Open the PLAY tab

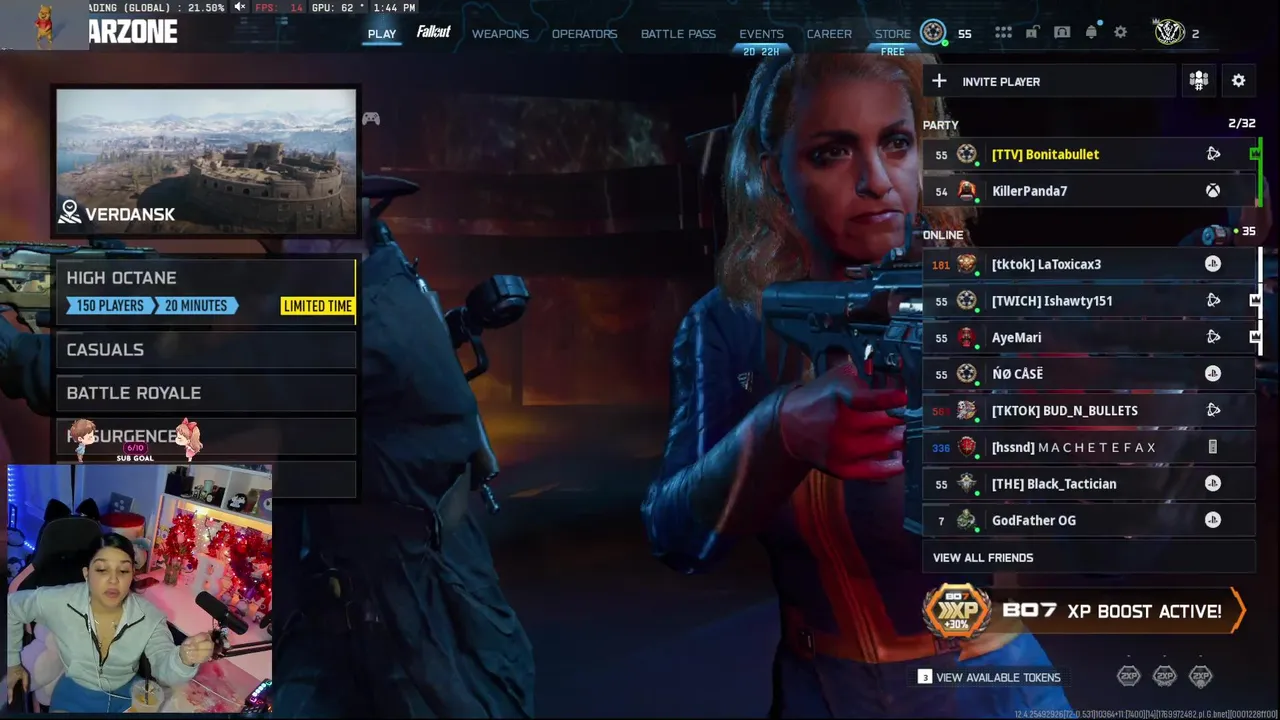382,34
